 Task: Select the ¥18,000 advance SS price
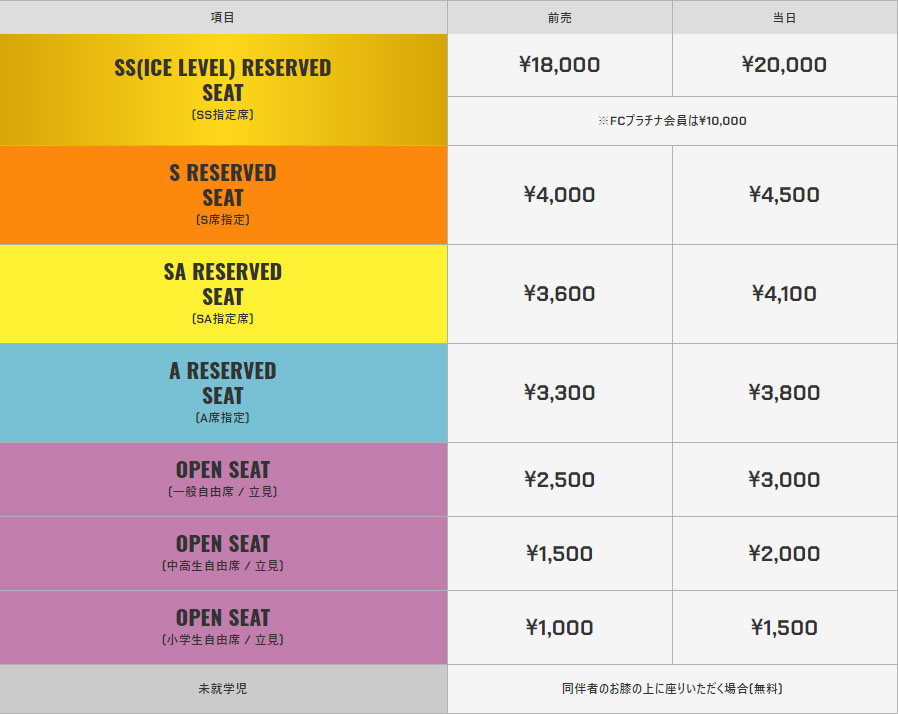pos(560,65)
